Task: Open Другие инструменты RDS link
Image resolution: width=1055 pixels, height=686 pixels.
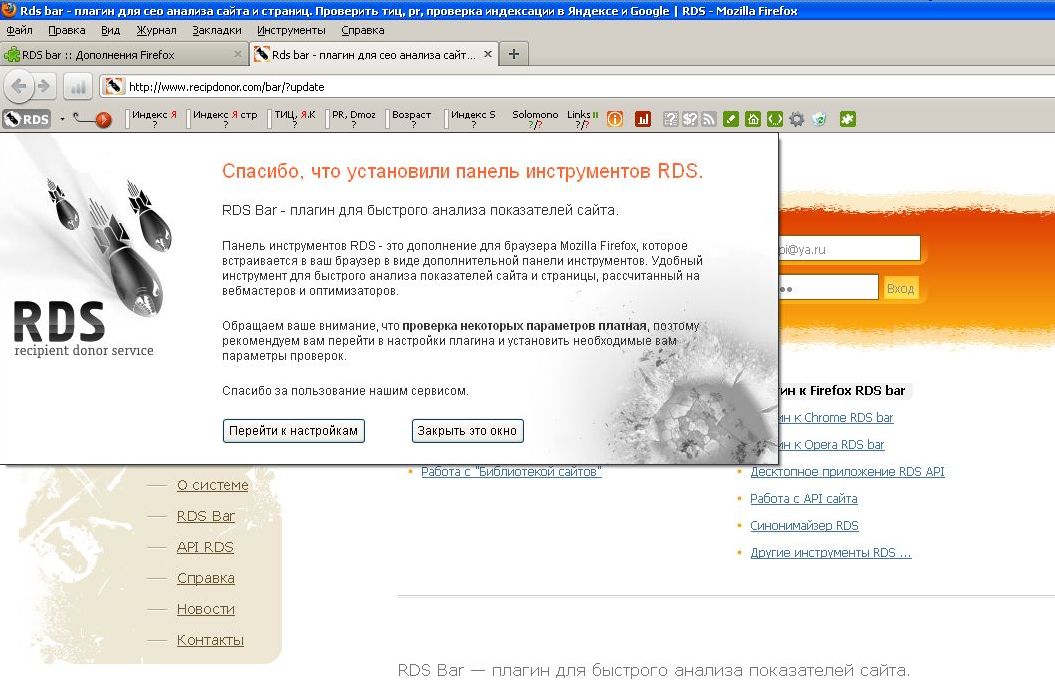Action: (830, 552)
